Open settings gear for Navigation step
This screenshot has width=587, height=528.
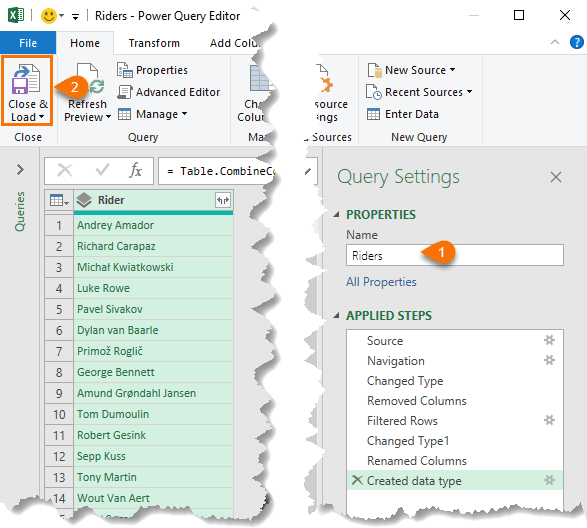(x=549, y=360)
